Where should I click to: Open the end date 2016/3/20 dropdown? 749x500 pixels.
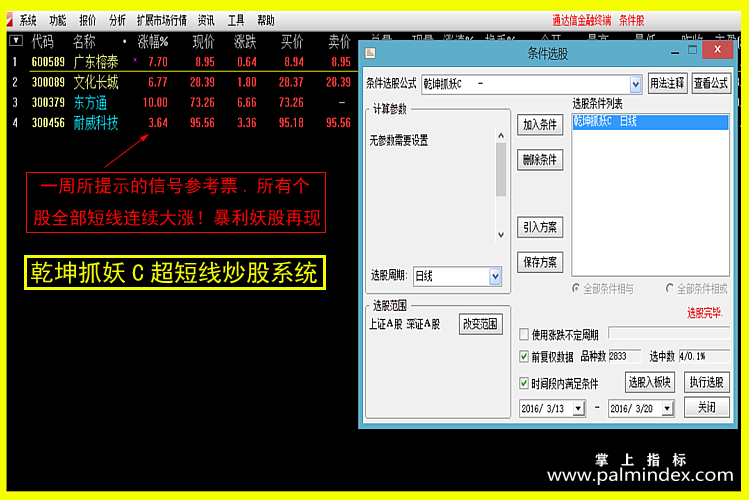coord(667,408)
